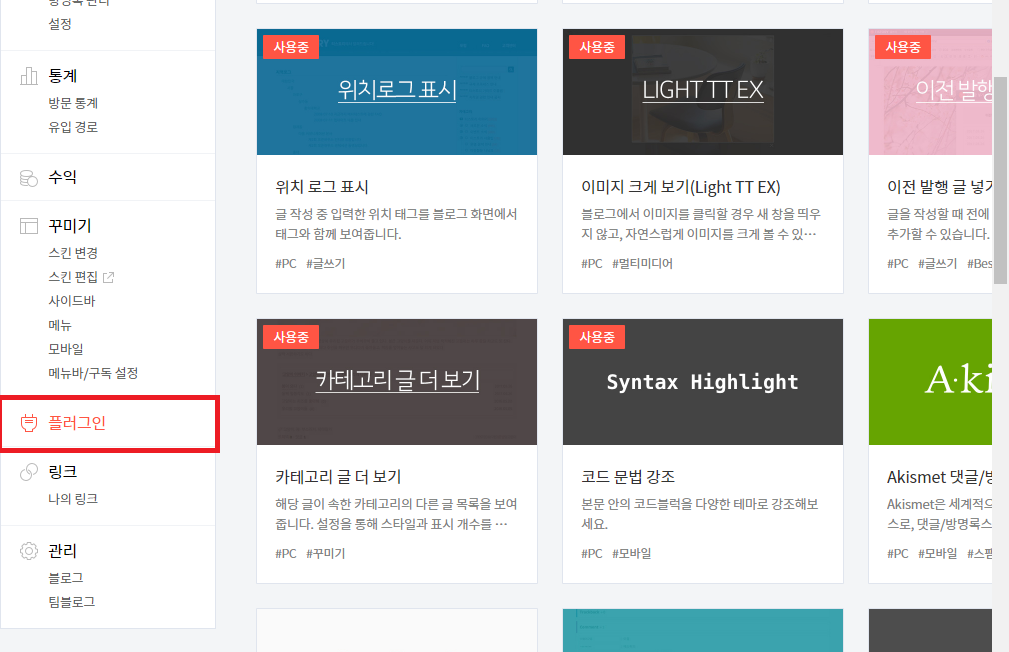Click the 꾸미기 layout icon
This screenshot has width=1009, height=652.
tap(29, 226)
